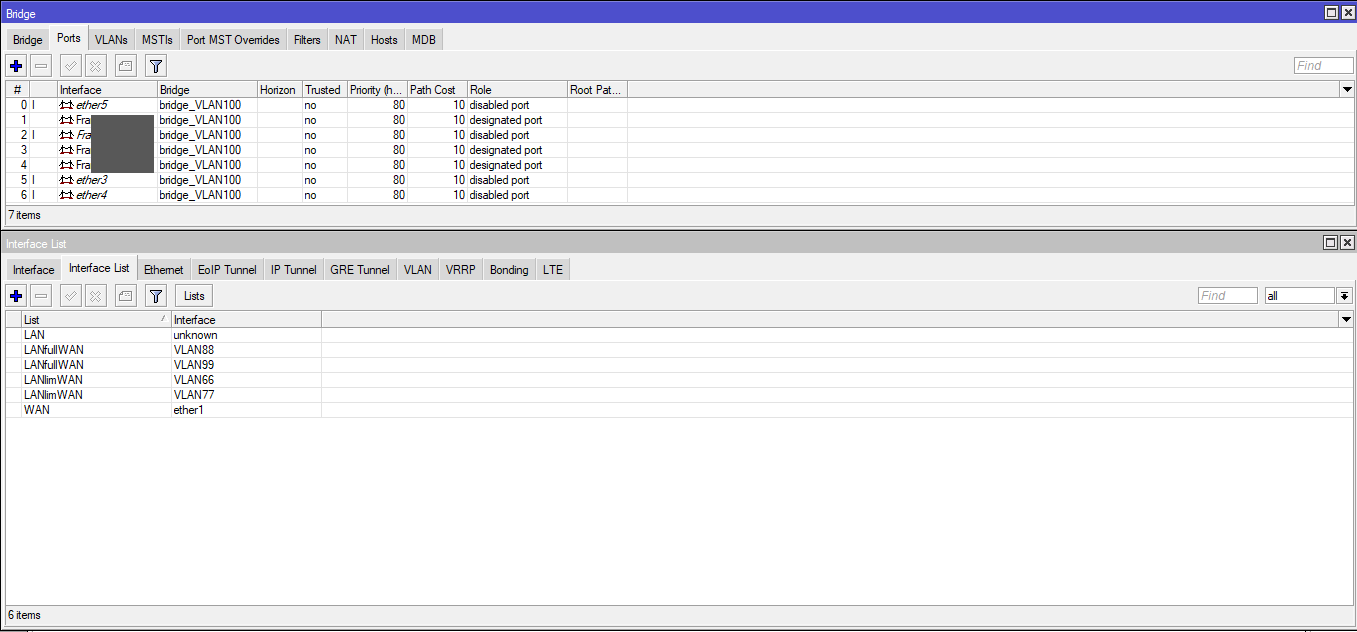Select the VLAN99 interface entry
The width and height of the screenshot is (1357, 632).
click(678, 365)
